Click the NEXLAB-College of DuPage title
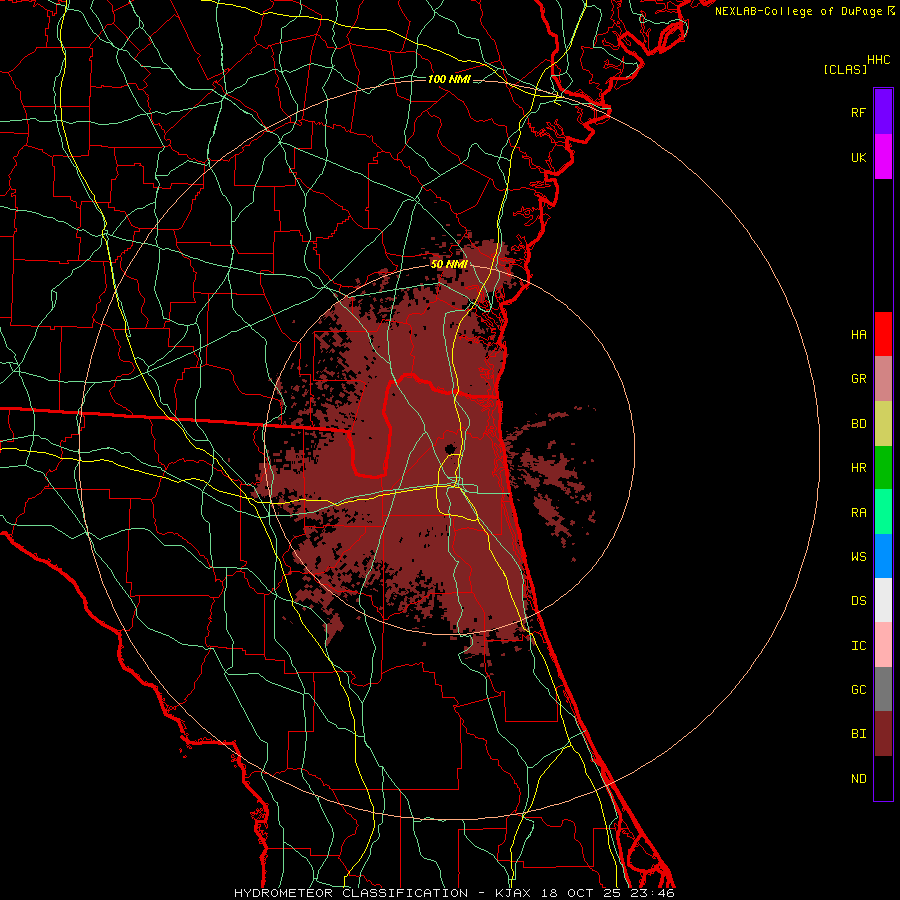The width and height of the screenshot is (900, 900). click(x=798, y=11)
